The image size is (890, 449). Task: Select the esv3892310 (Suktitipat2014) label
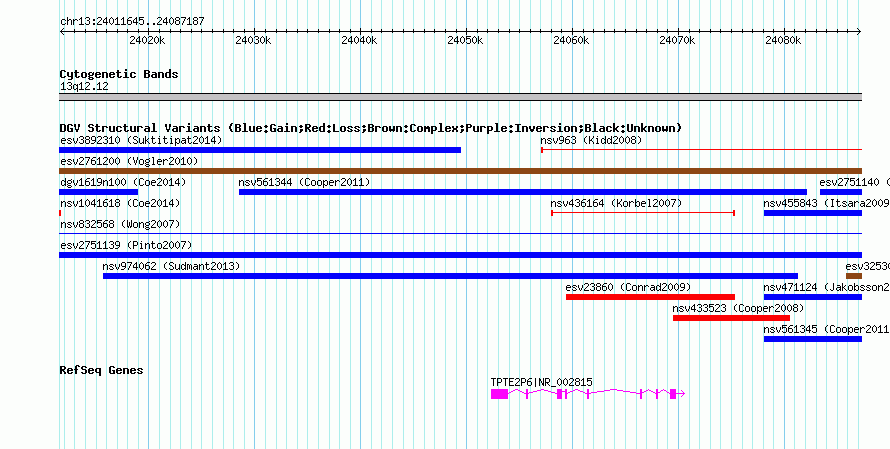[x=141, y=140]
